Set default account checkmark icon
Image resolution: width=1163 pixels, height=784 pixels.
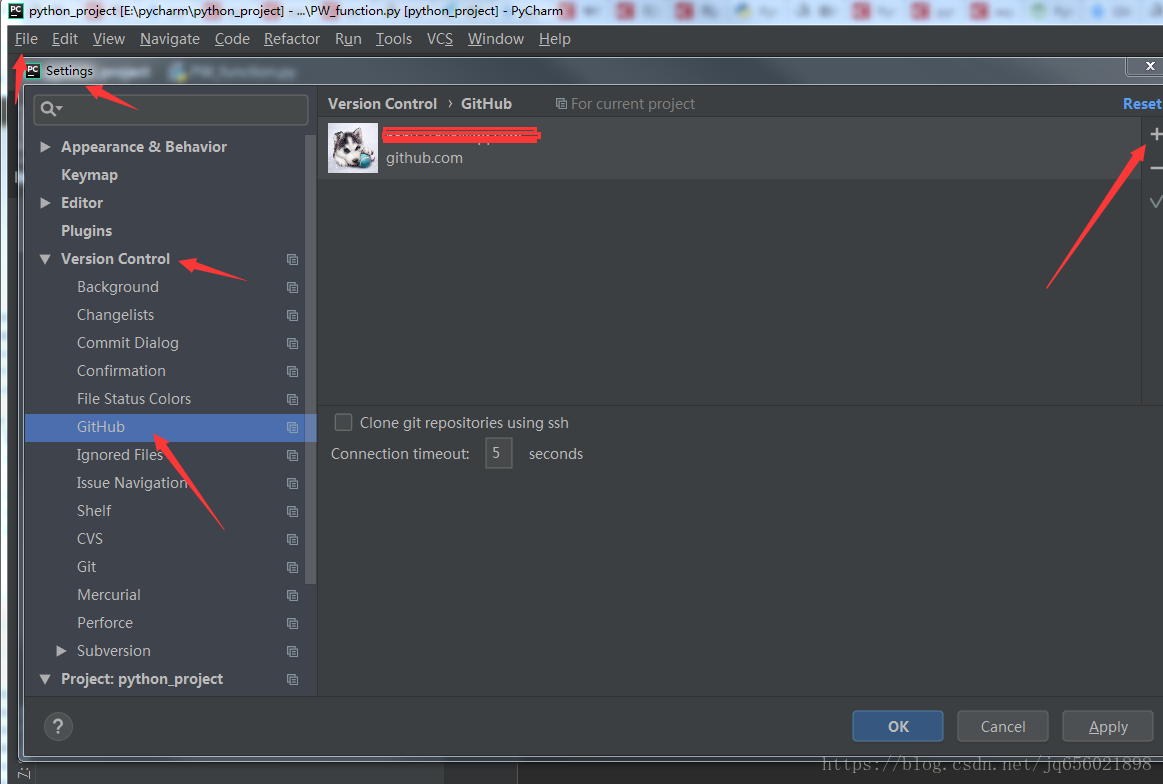tap(1156, 202)
